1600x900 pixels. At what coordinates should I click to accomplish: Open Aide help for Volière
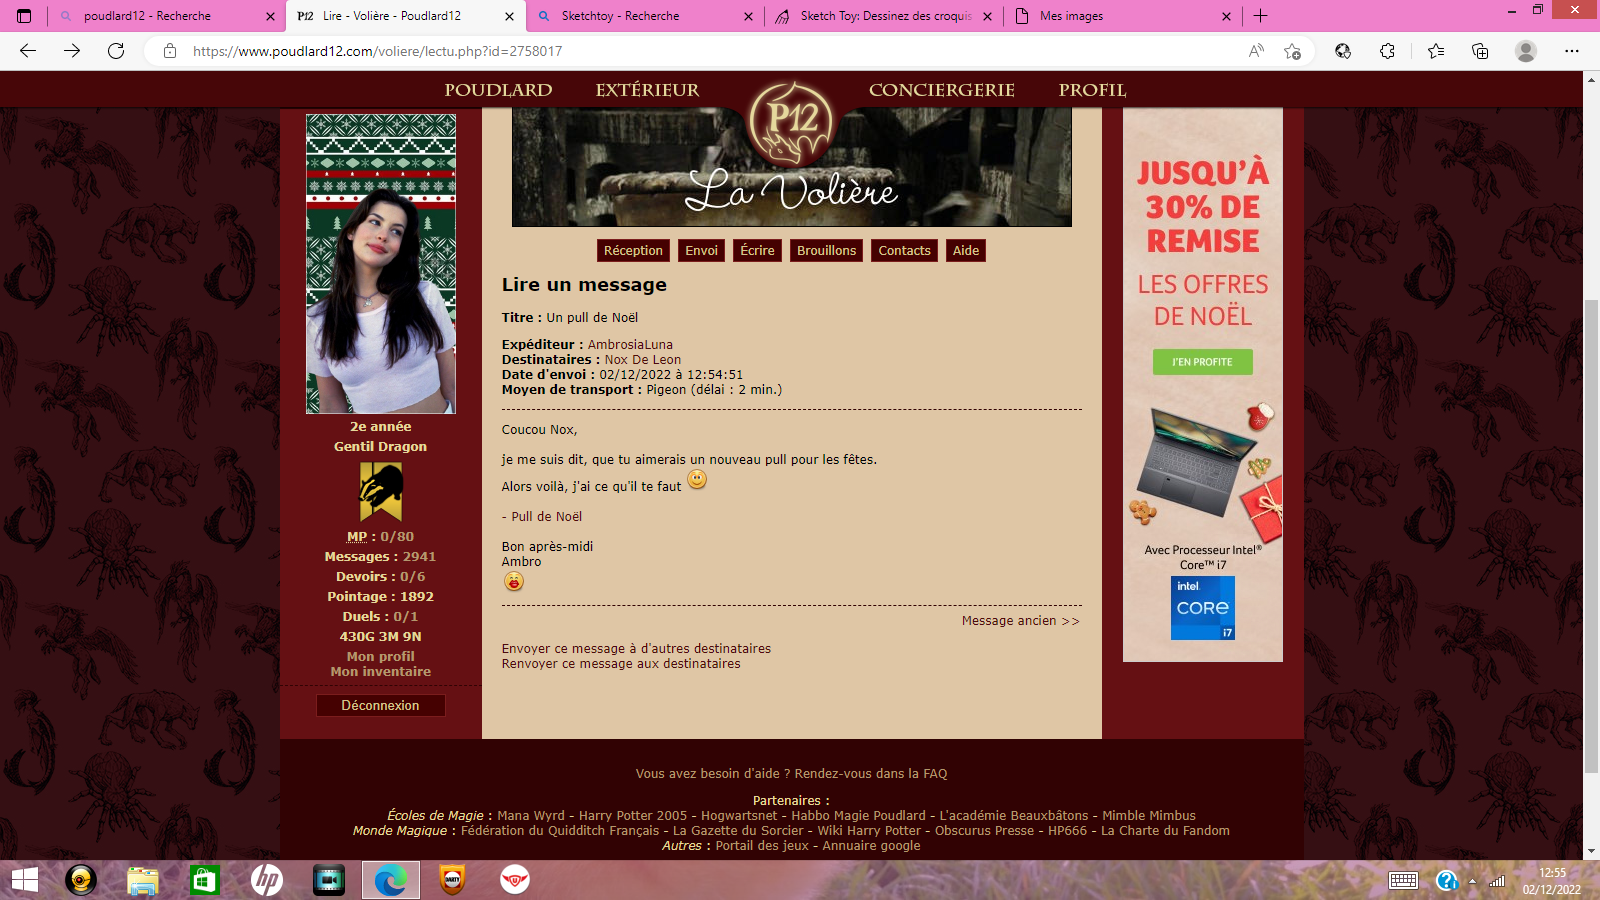(966, 250)
